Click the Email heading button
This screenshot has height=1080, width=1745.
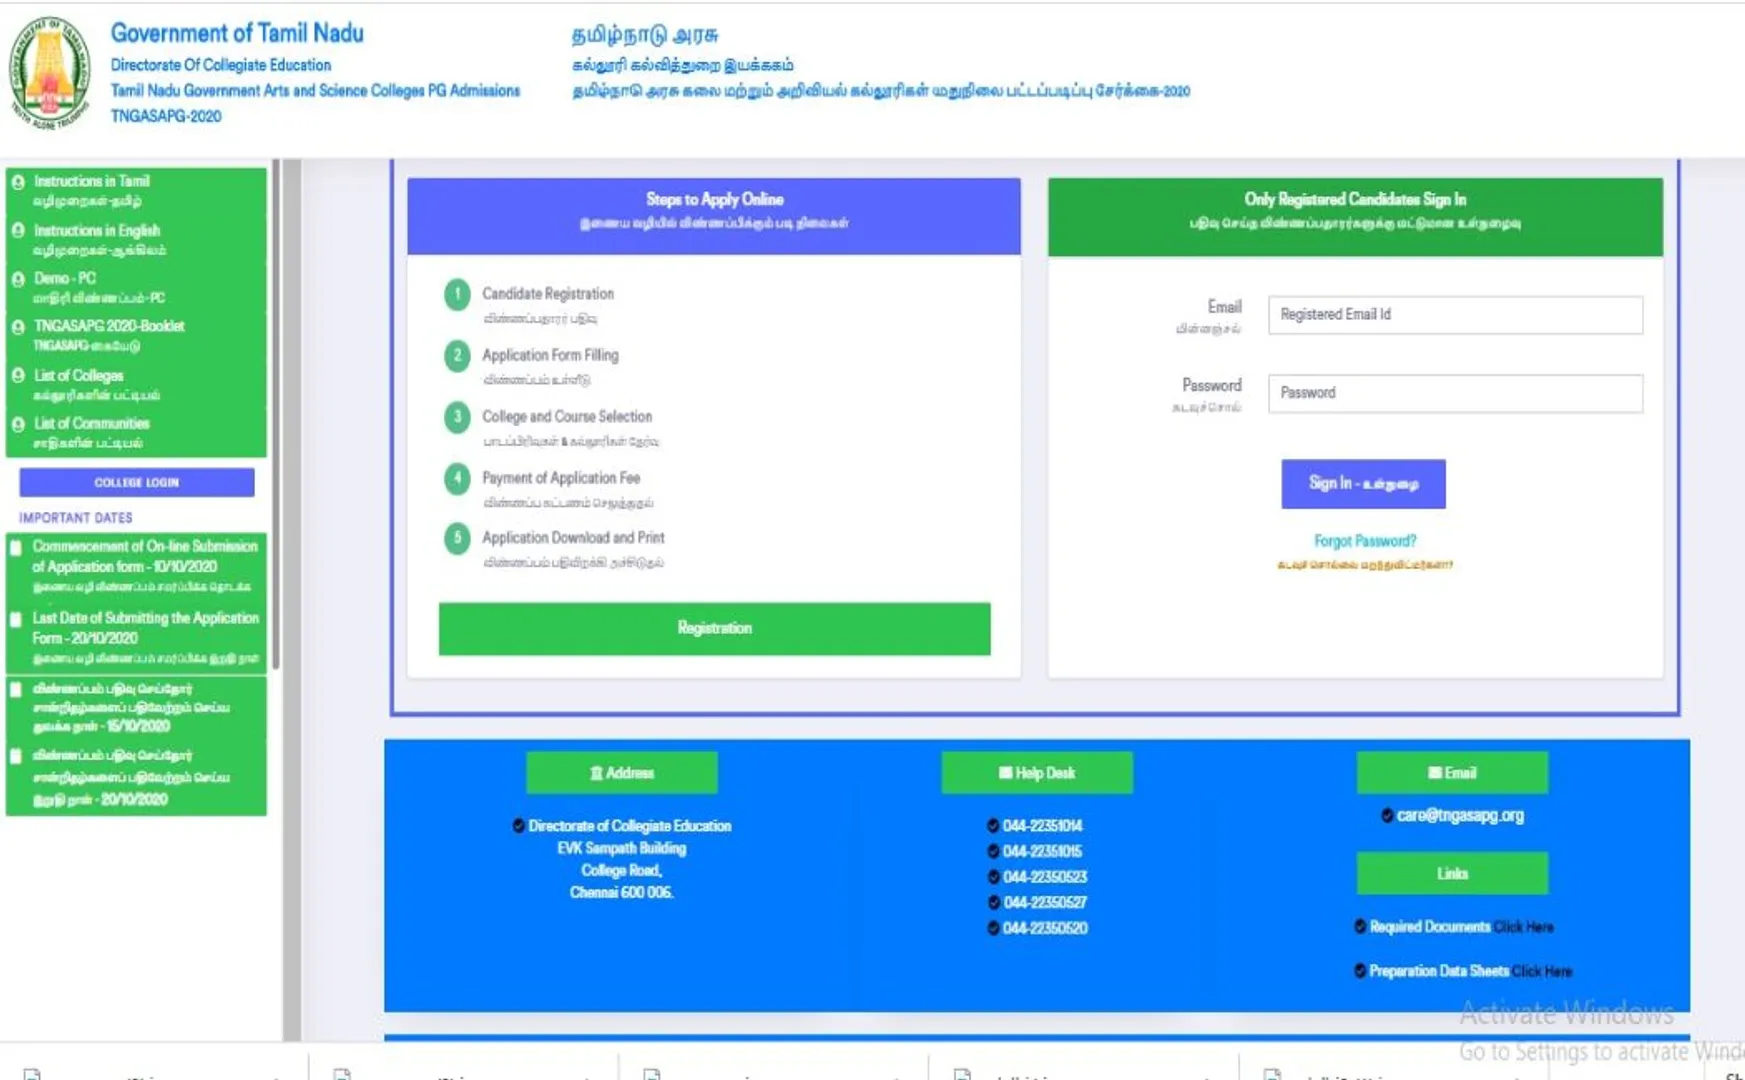1452,773
